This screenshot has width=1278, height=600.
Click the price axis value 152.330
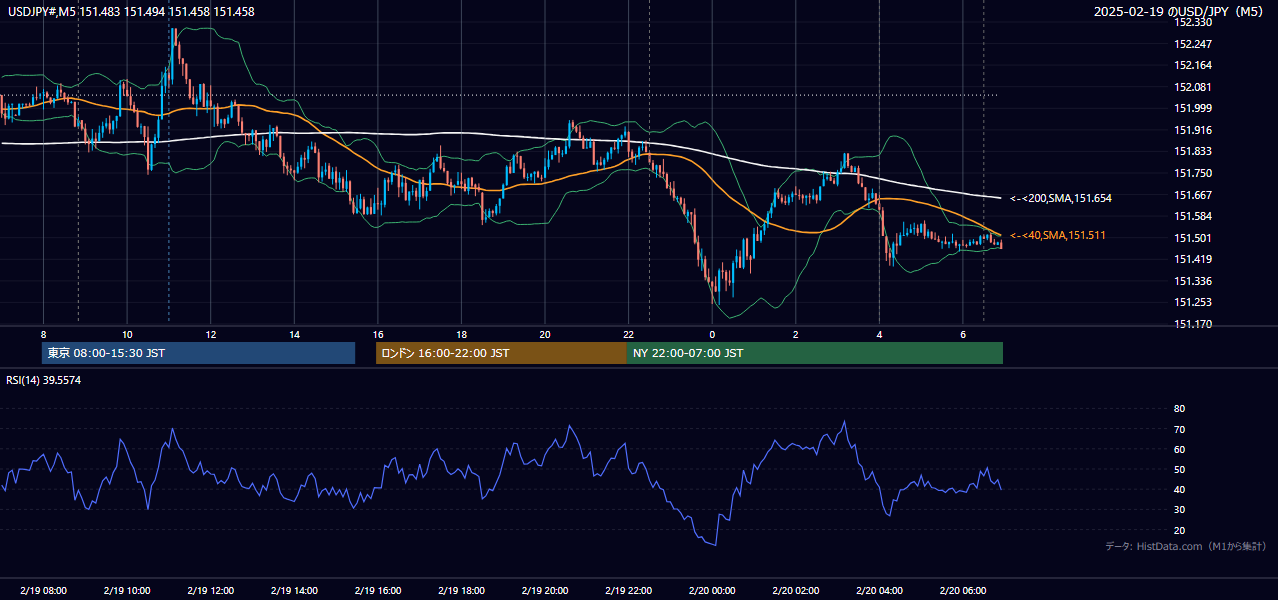tap(1193, 22)
